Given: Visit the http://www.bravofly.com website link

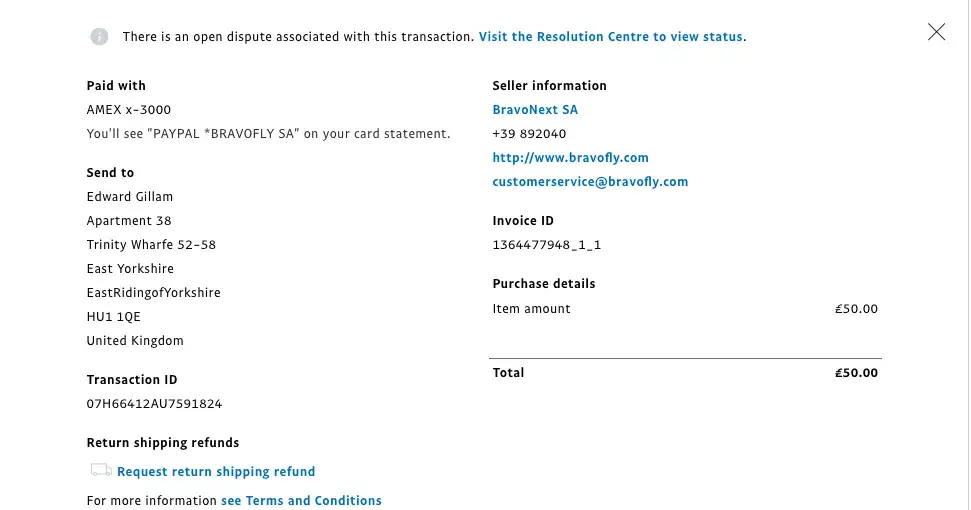Looking at the screenshot, I should tap(570, 158).
